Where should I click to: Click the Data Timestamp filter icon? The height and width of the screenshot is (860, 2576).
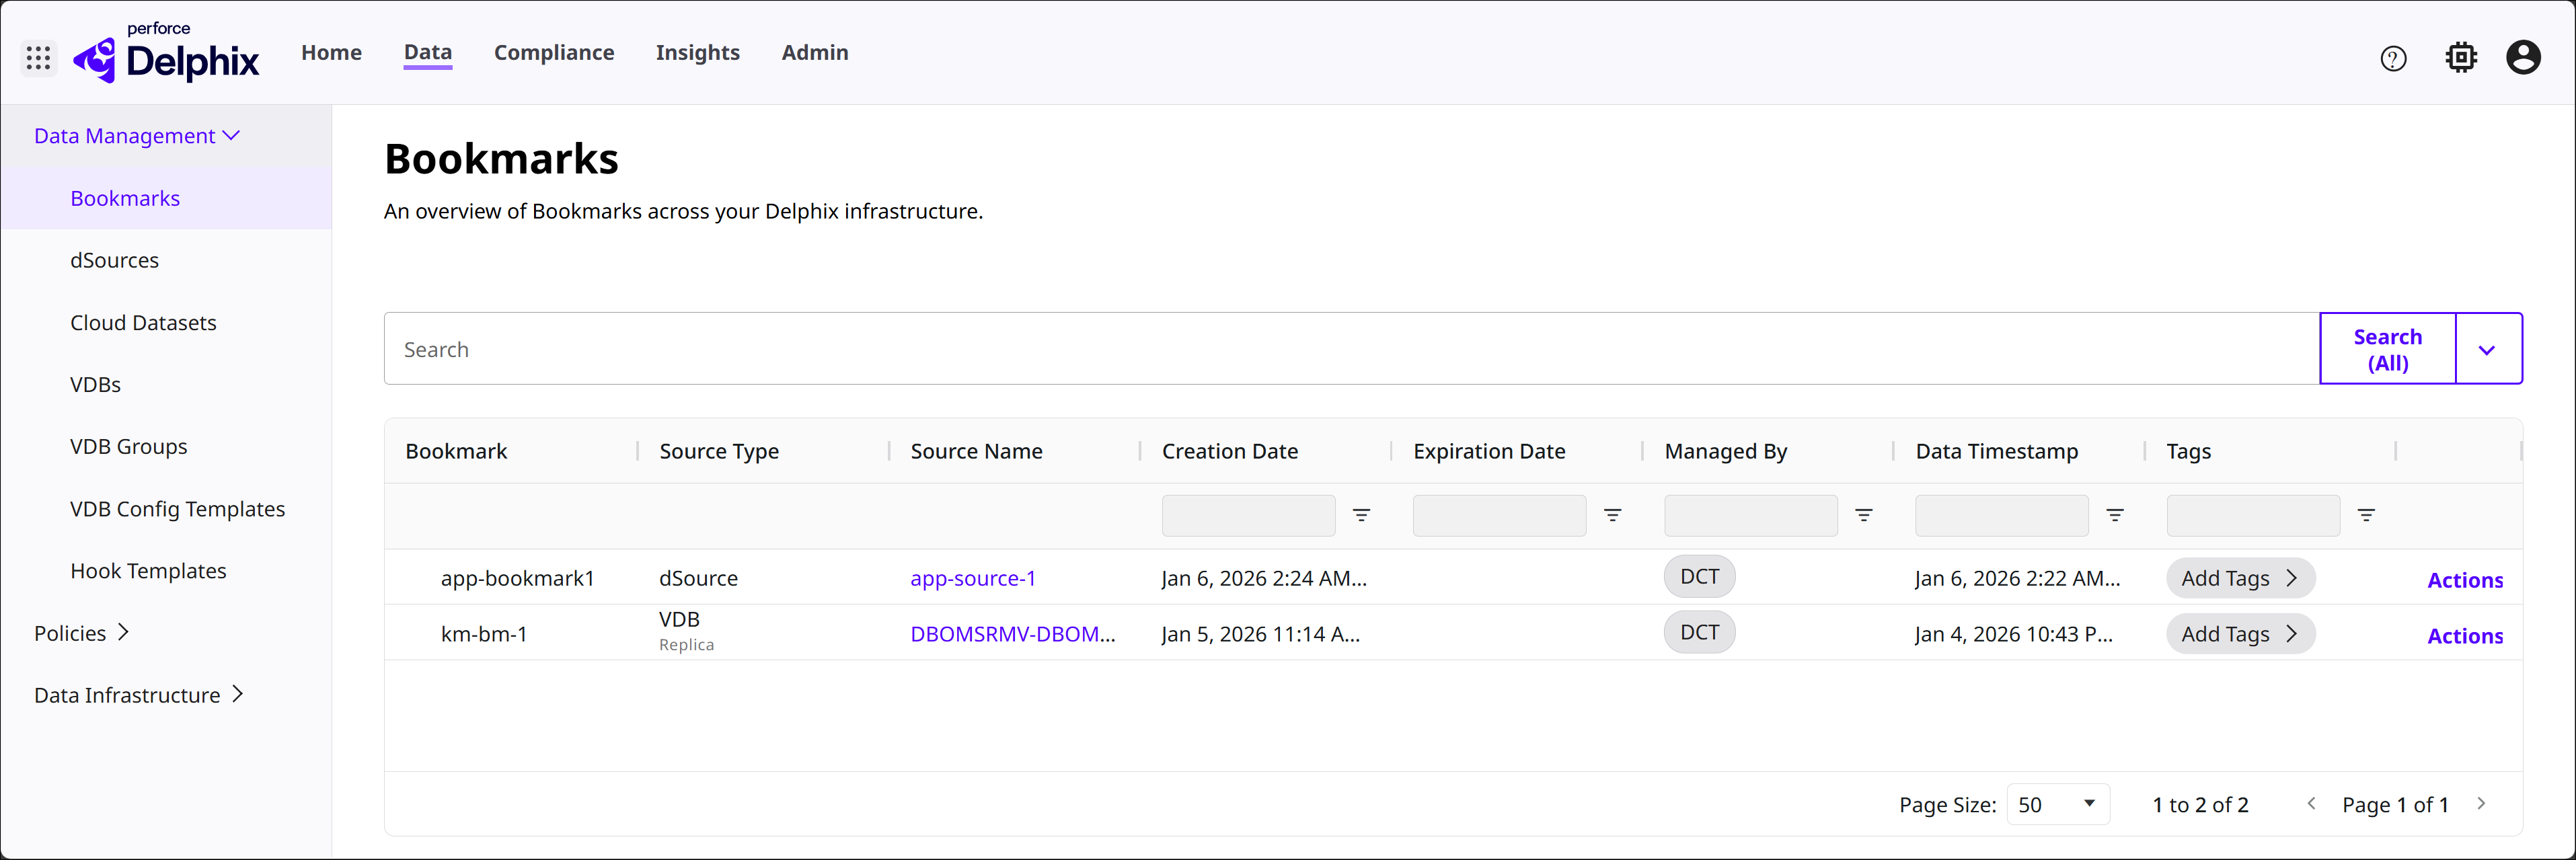(2115, 515)
